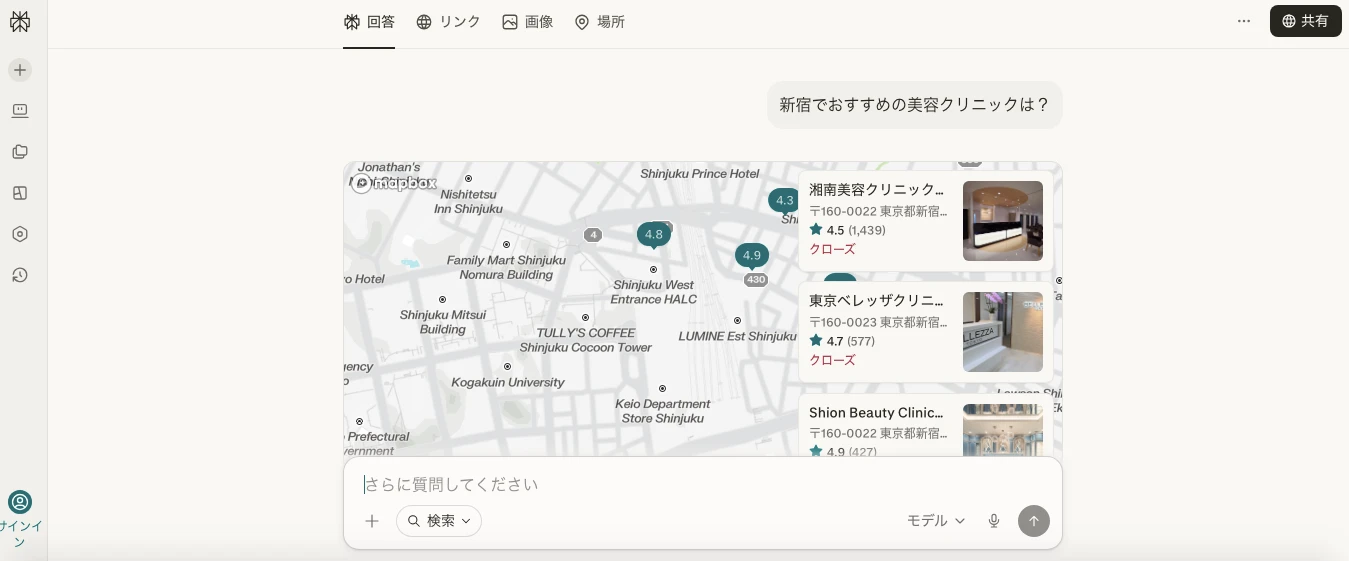The image size is (1349, 561).
Task: Open the three-dot more options menu
Action: pyautogui.click(x=1244, y=21)
